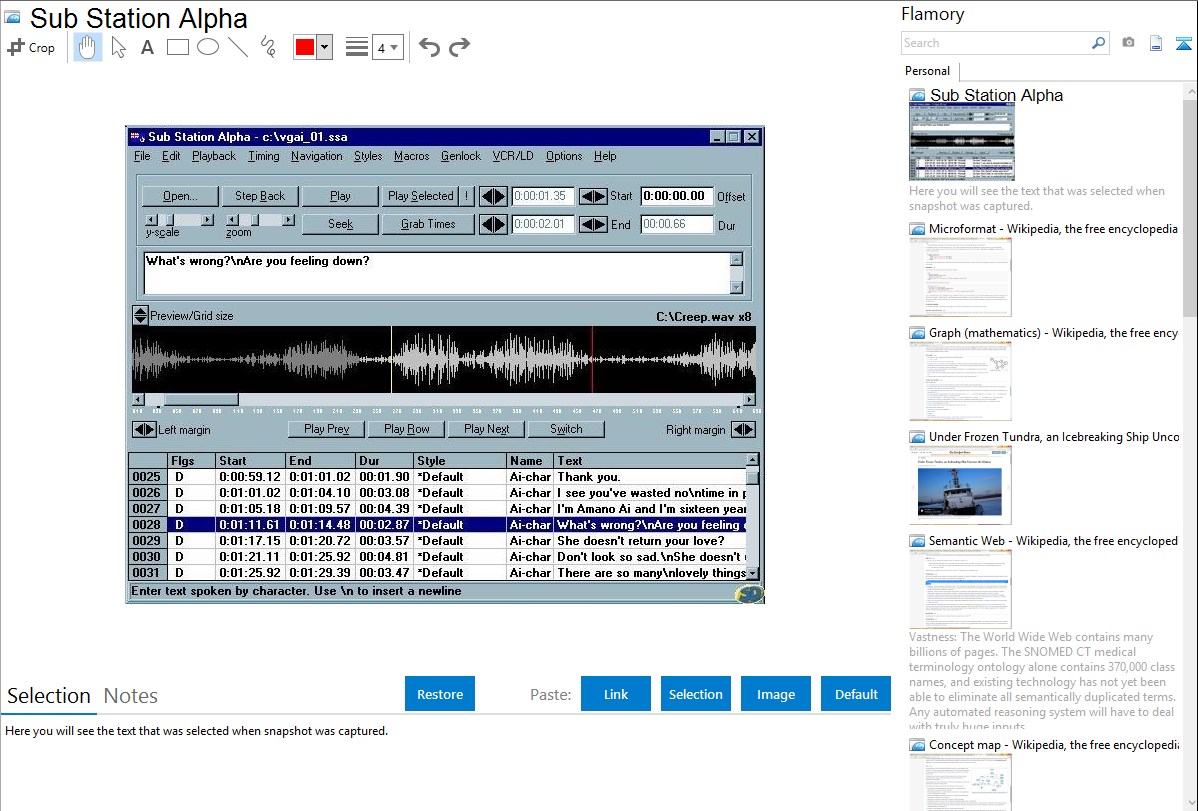Viewport: 1198px width, 811px height.
Task: Undo the last annotation
Action: pos(429,47)
